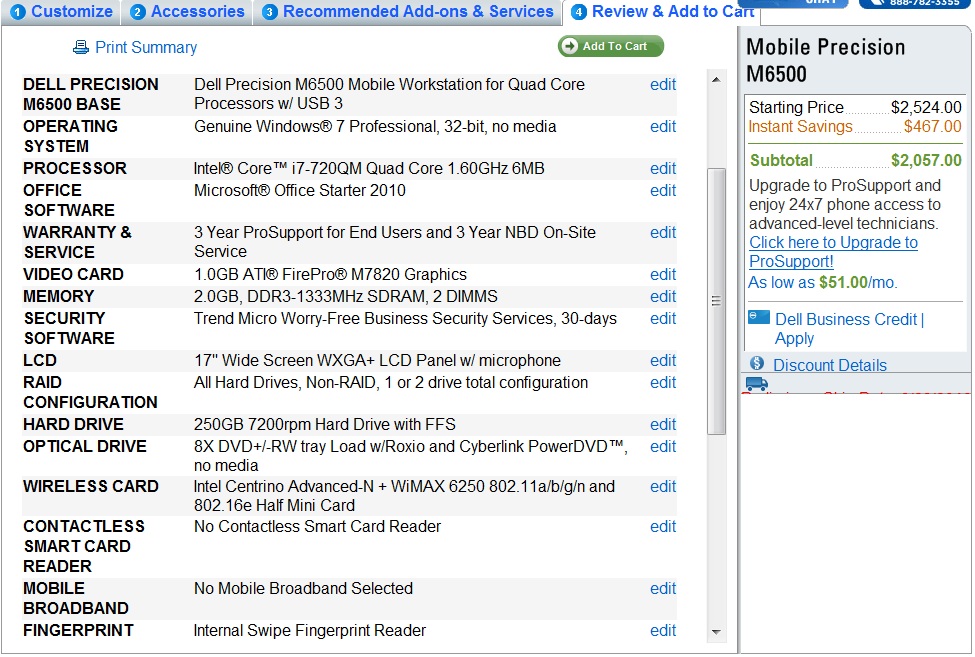The image size is (975, 657).
Task: Edit the Office Software selection
Action: click(663, 191)
